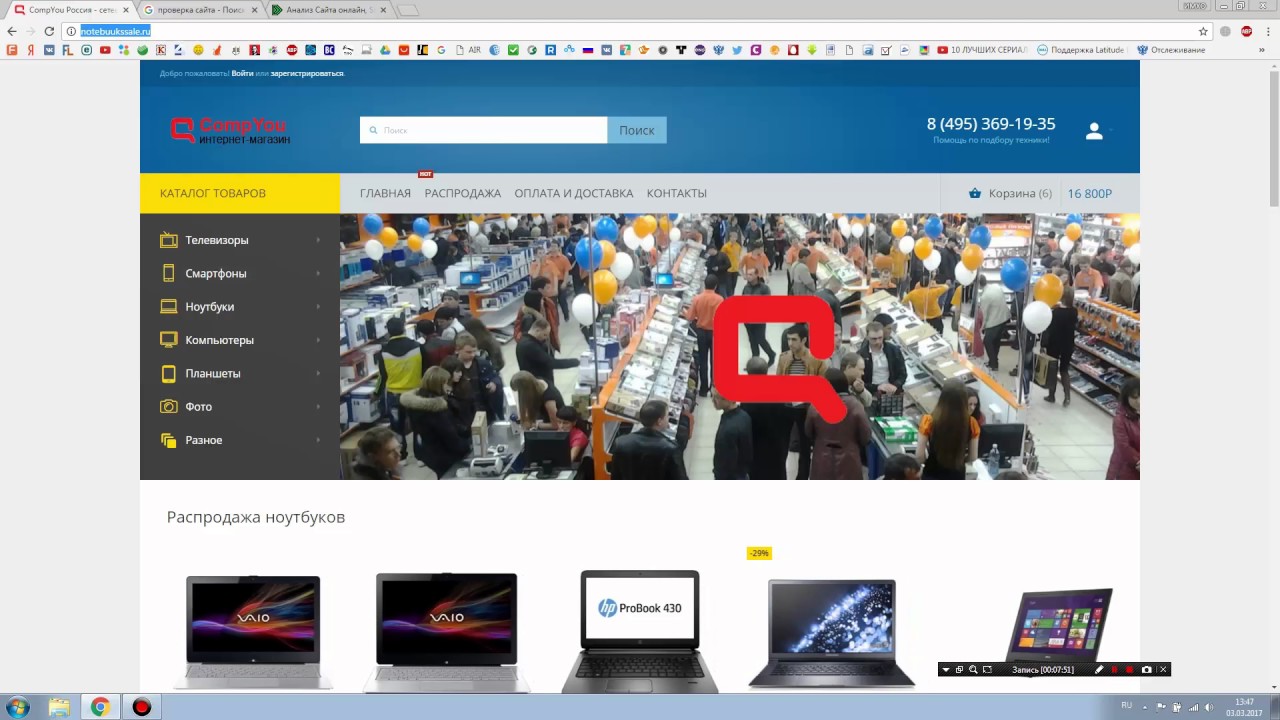The image size is (1280, 720).
Task: Expand the Компьютеры category
Action: tap(240, 340)
